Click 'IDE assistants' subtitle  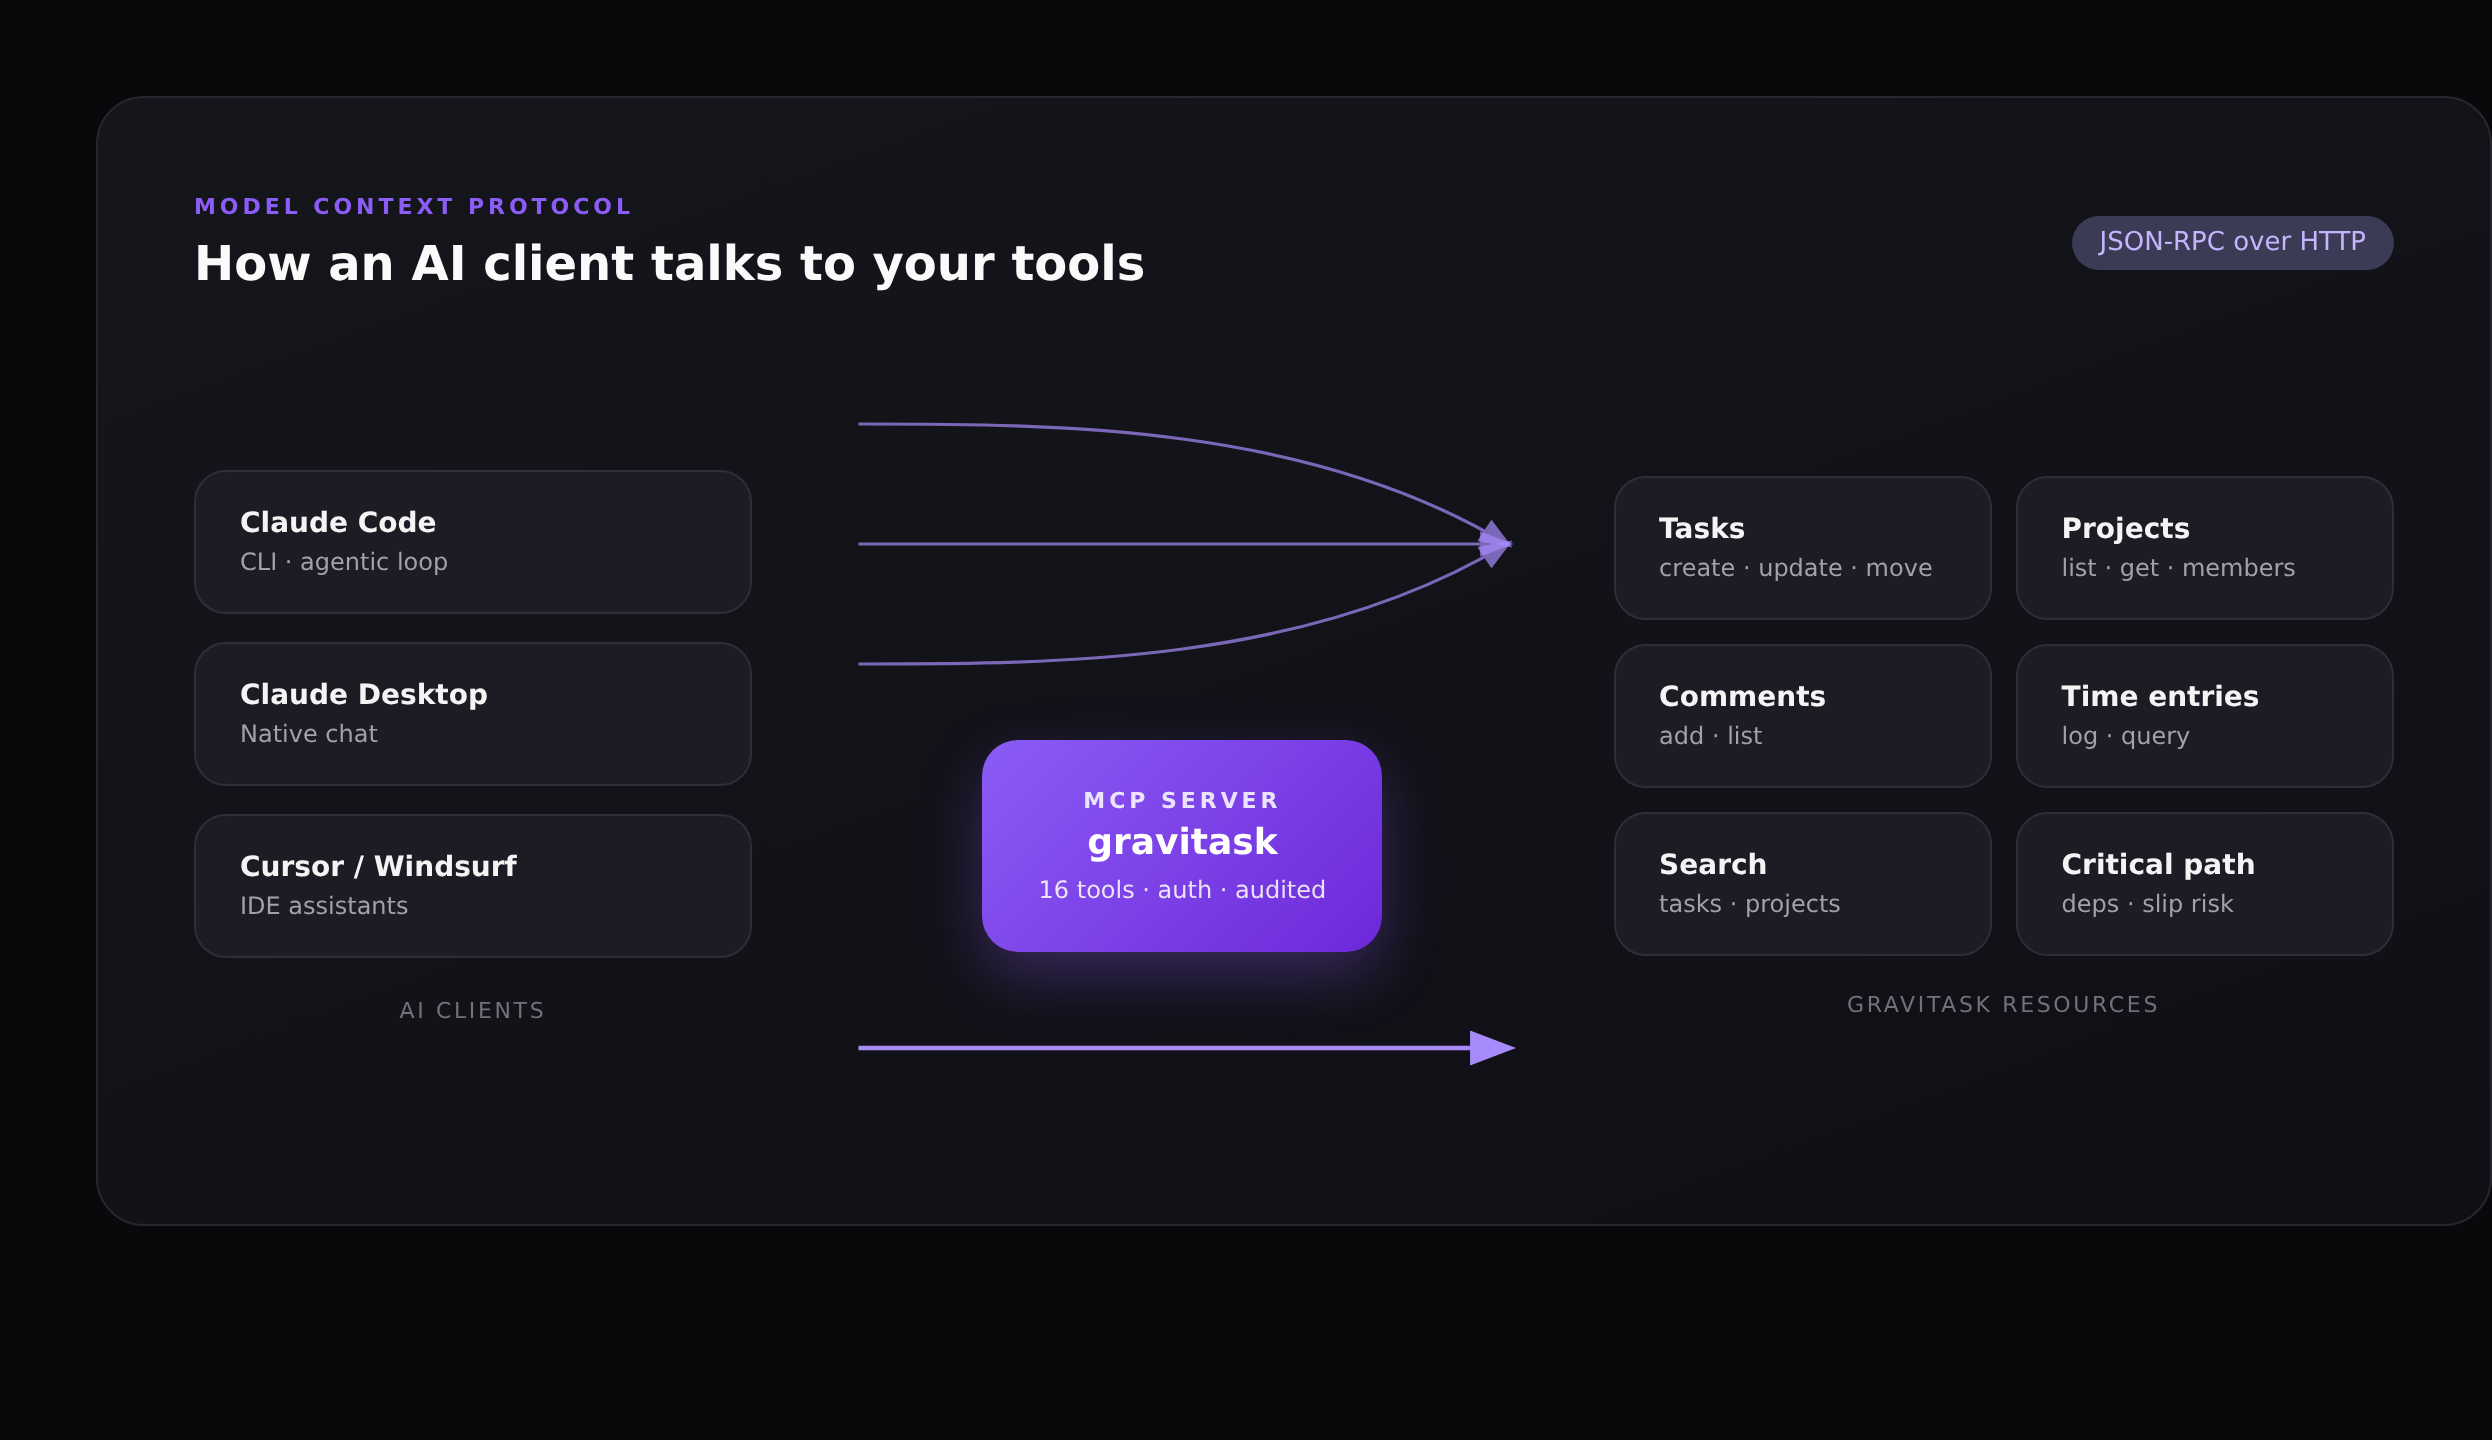click(x=324, y=906)
